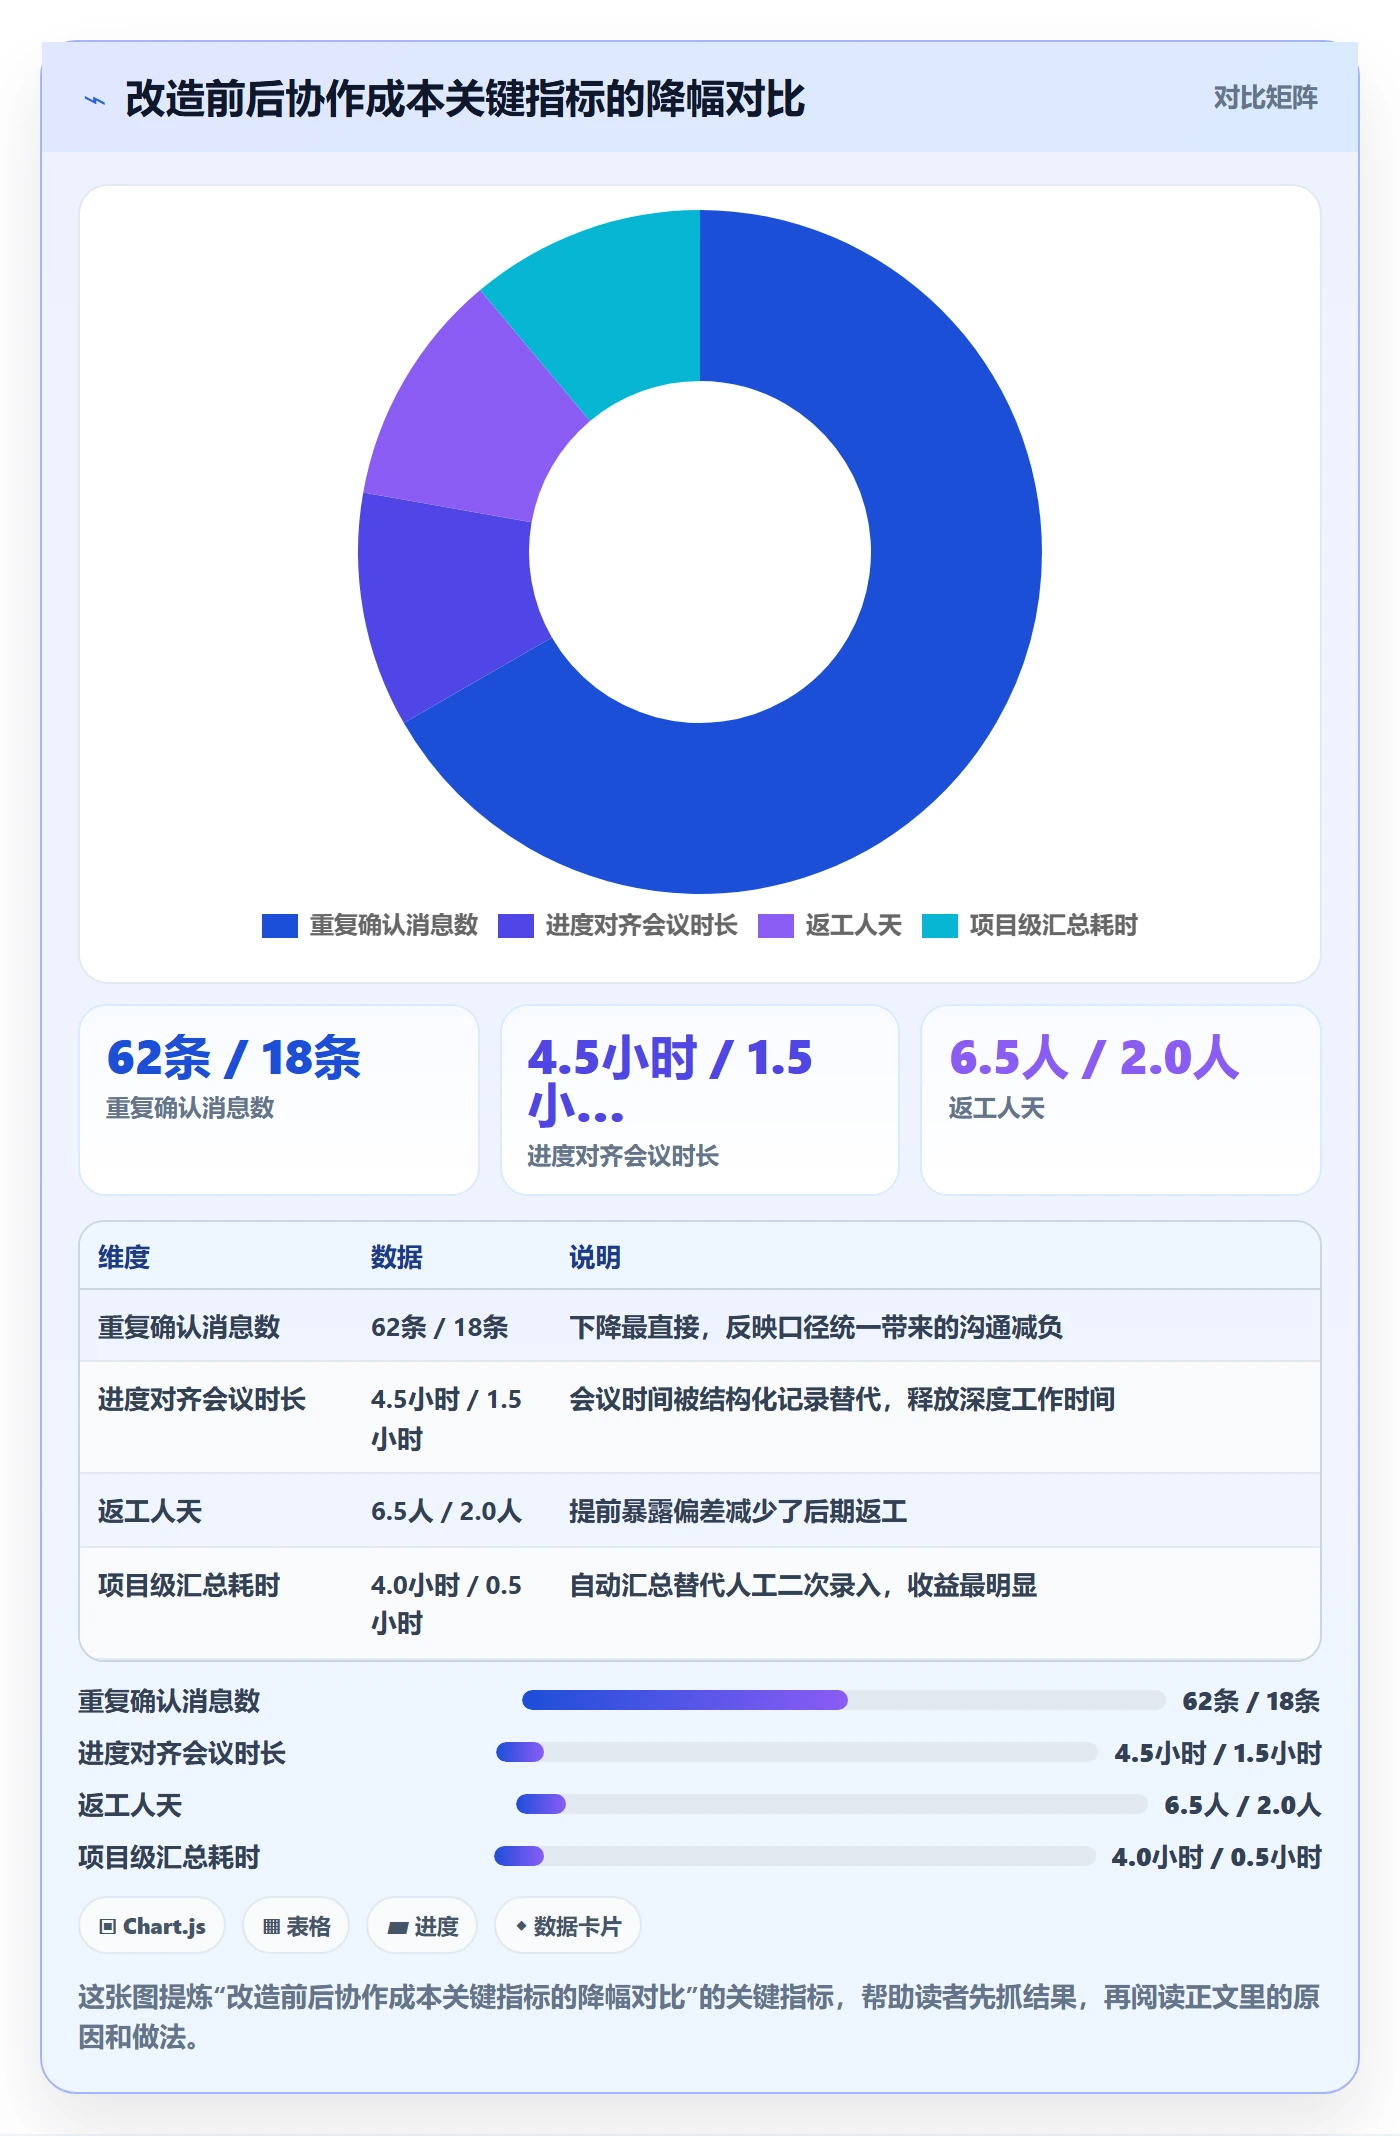Click the footer summary paragraph
Image resolution: width=1400 pixels, height=2136 pixels.
pos(699,2017)
